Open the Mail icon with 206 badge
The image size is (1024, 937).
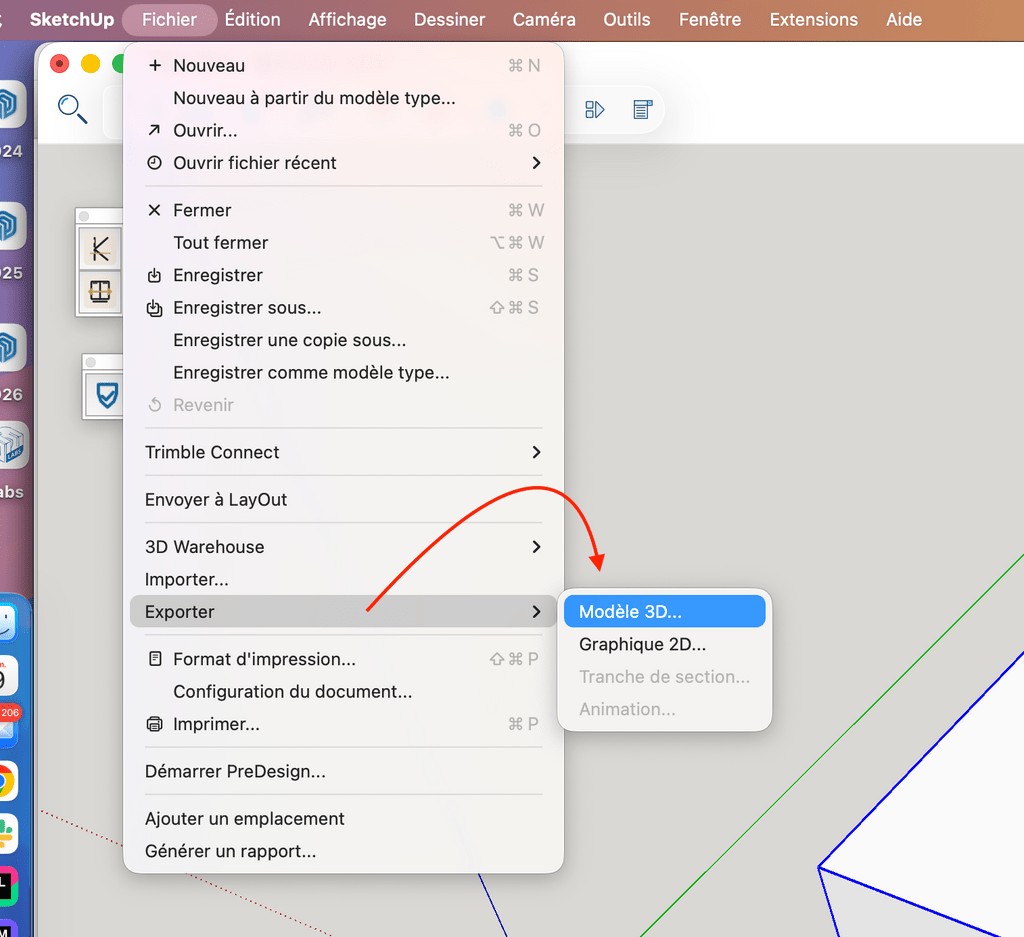pyautogui.click(x=7, y=726)
